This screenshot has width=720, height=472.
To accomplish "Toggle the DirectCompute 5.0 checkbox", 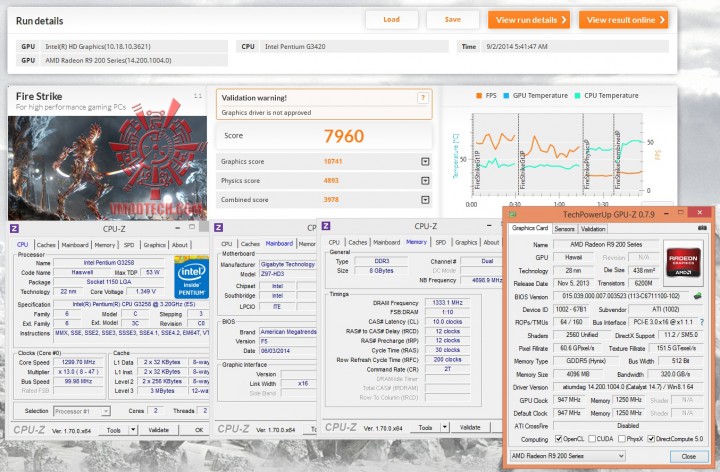I will 651,439.
